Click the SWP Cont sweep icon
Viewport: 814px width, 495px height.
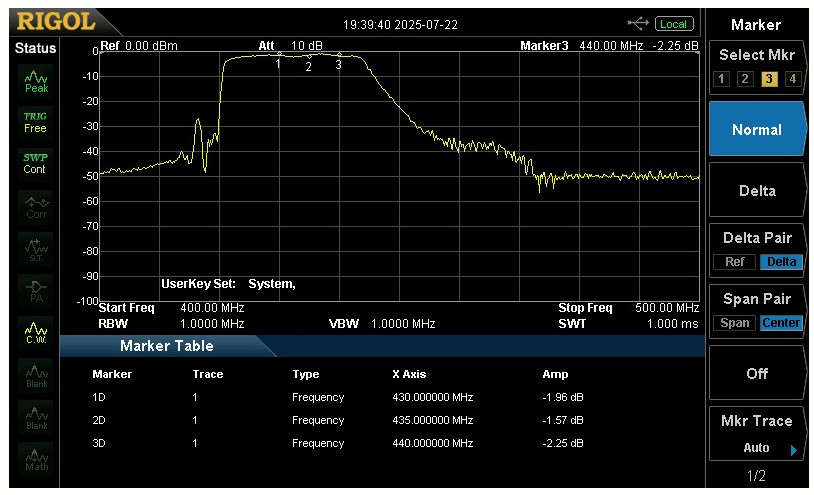tap(36, 163)
